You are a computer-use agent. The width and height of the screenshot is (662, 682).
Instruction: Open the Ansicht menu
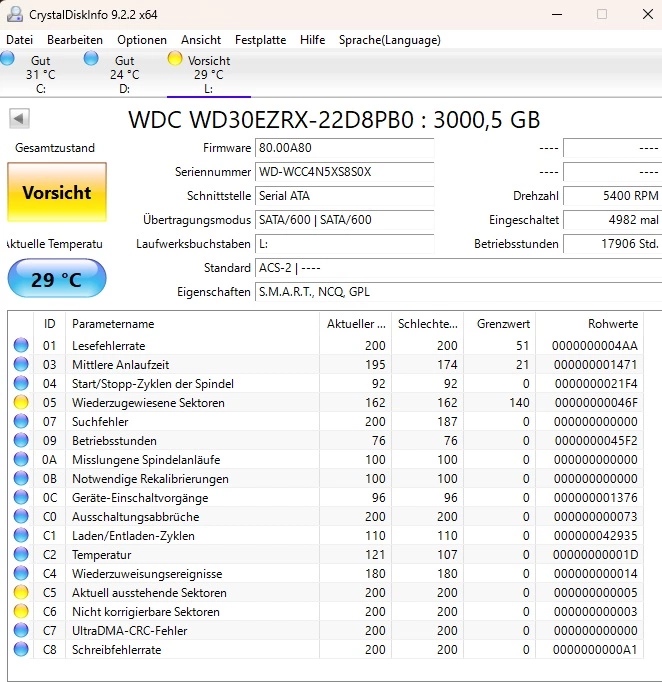[201, 40]
